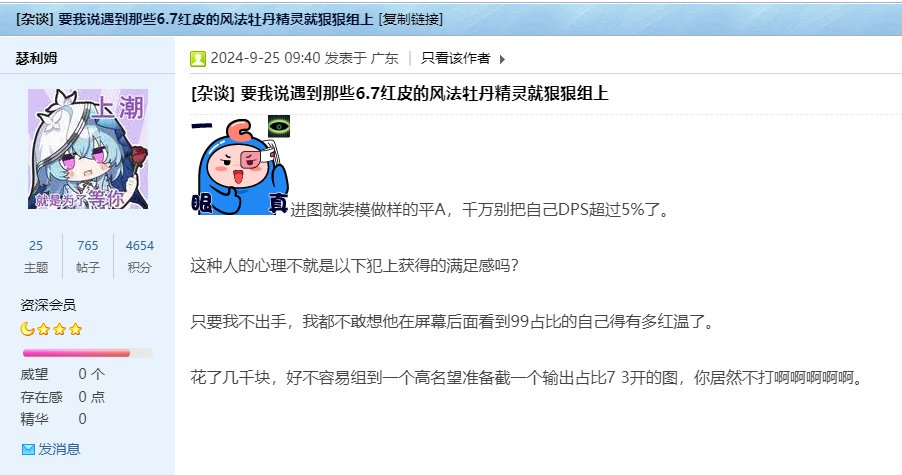Open the 发消息 envelope icon
This screenshot has height=475, width=902.
click(x=28, y=449)
